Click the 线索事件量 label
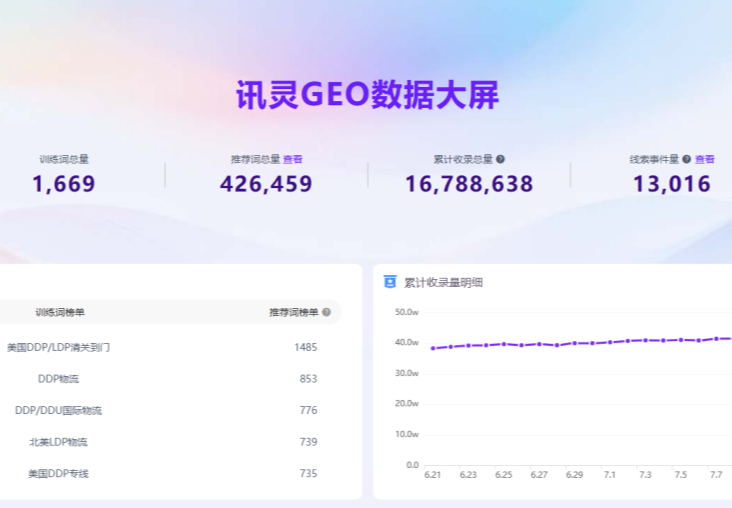 pos(654,159)
